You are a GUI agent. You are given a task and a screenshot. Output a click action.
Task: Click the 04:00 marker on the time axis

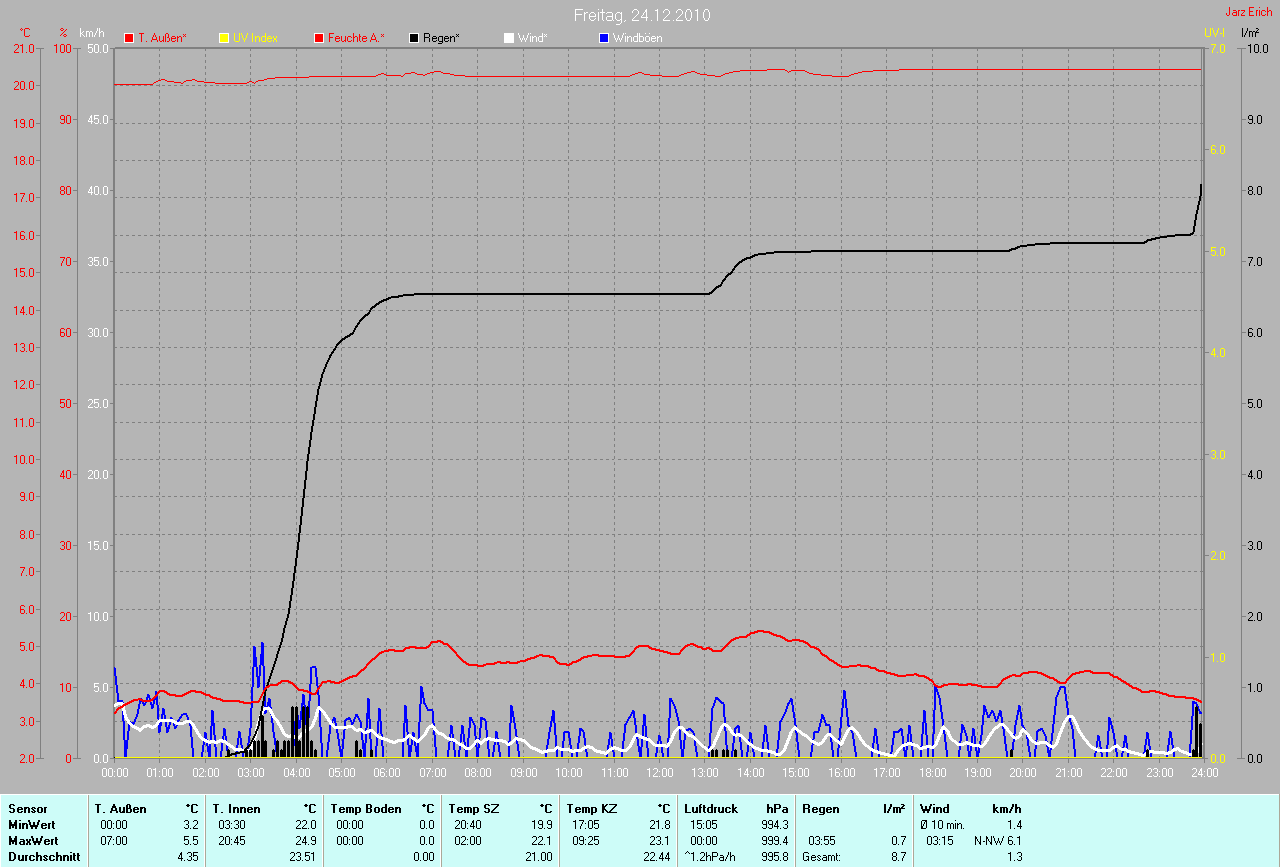tap(296, 773)
